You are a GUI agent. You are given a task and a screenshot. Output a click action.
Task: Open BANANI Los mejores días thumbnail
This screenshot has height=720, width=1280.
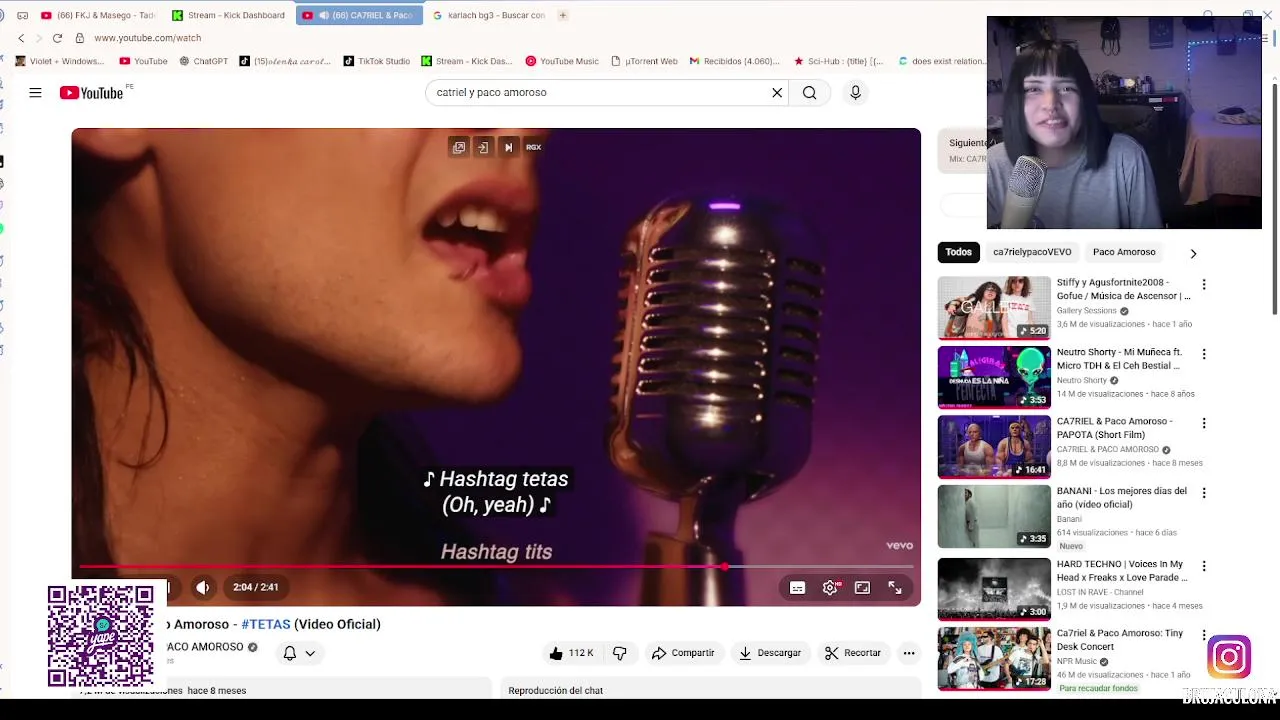tap(994, 517)
